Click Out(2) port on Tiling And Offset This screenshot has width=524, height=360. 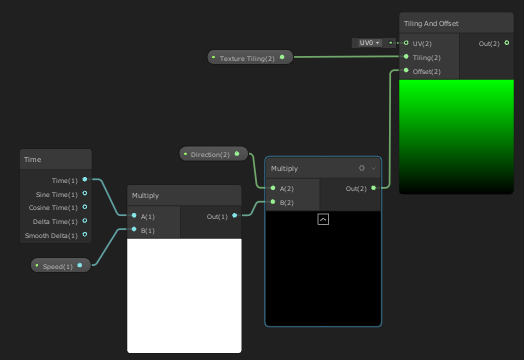pyautogui.click(x=507, y=43)
